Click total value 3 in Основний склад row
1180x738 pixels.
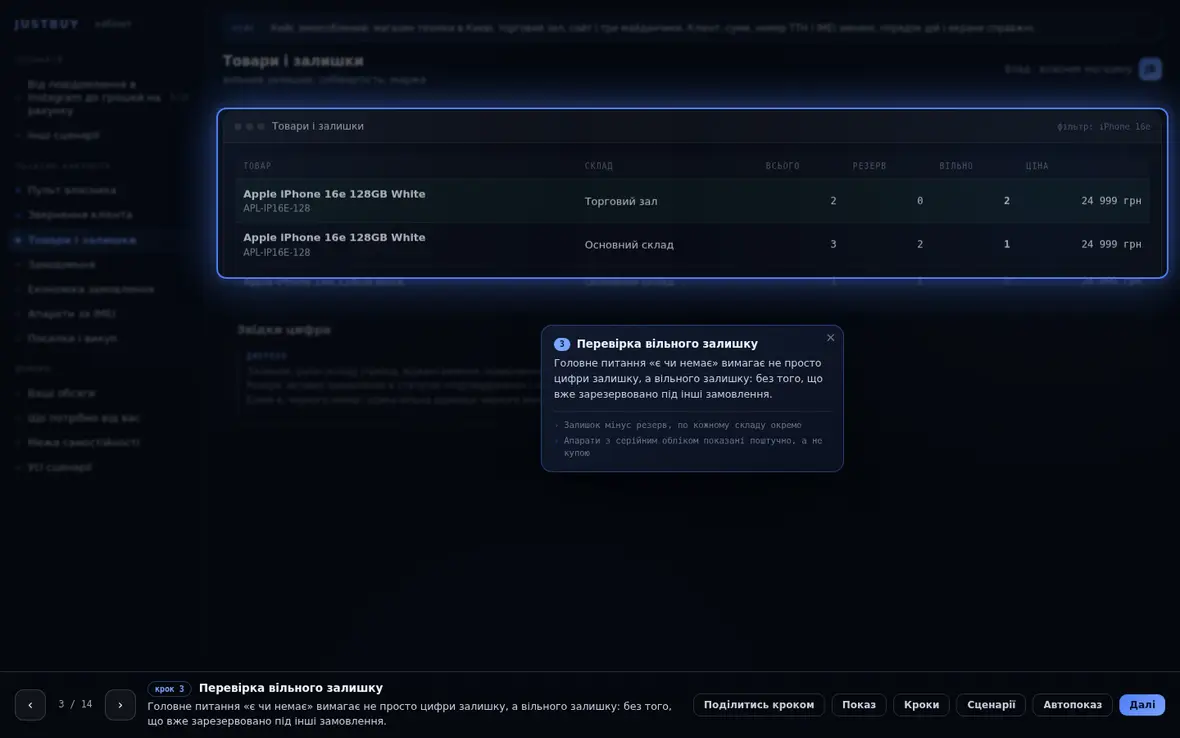(x=833, y=244)
